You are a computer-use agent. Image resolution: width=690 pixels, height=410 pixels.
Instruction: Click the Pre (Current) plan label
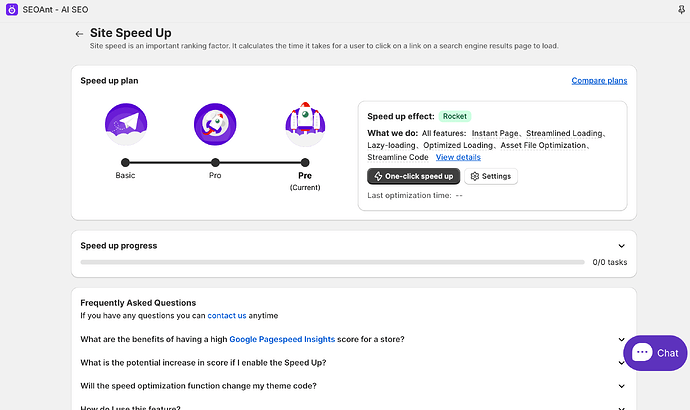point(305,181)
